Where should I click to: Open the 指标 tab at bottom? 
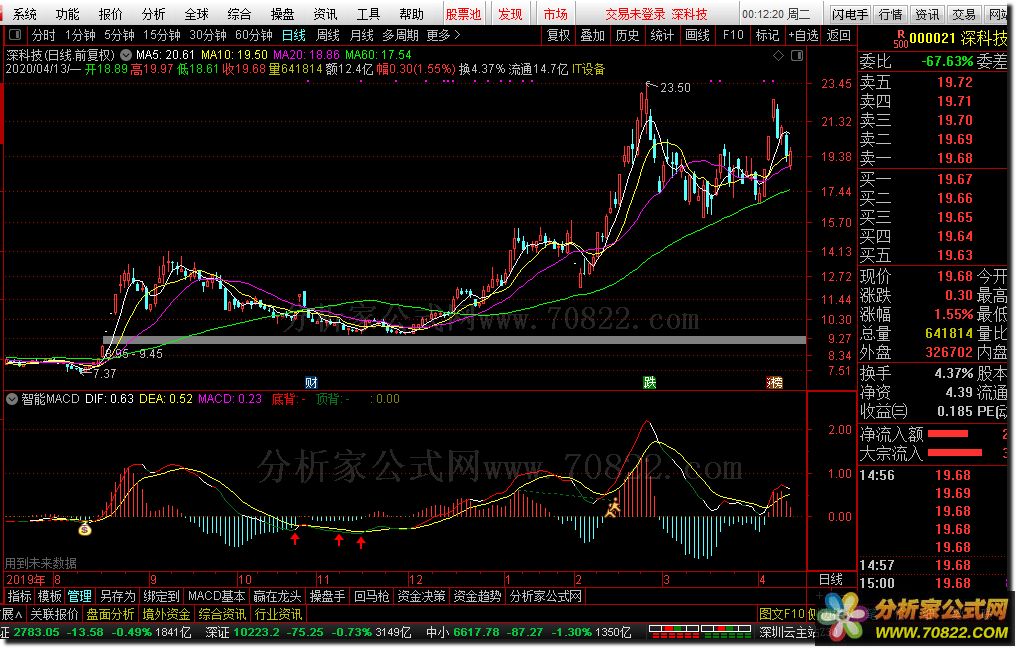click(x=19, y=596)
